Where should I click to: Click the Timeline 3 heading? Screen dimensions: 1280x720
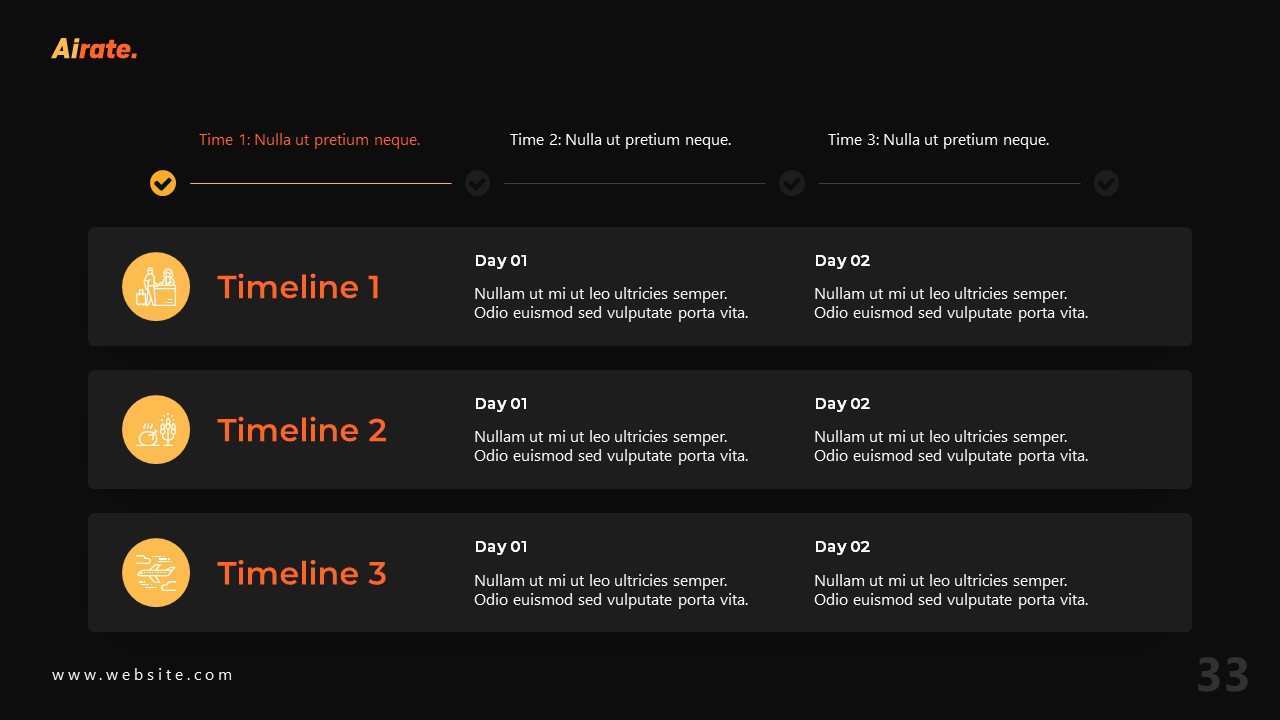tap(302, 573)
